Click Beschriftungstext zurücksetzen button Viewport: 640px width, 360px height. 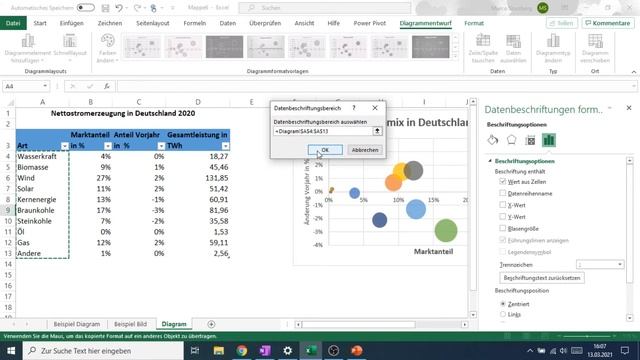click(x=542, y=278)
